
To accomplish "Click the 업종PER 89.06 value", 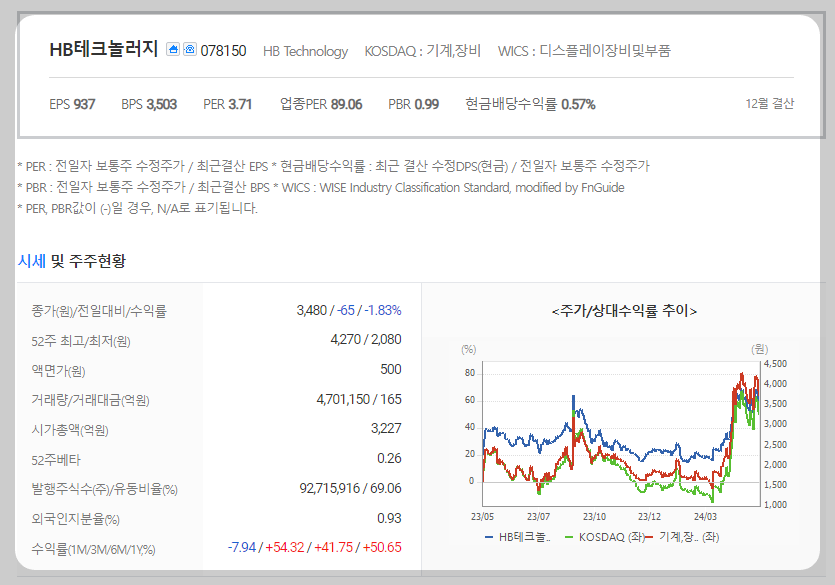I will (x=321, y=104).
